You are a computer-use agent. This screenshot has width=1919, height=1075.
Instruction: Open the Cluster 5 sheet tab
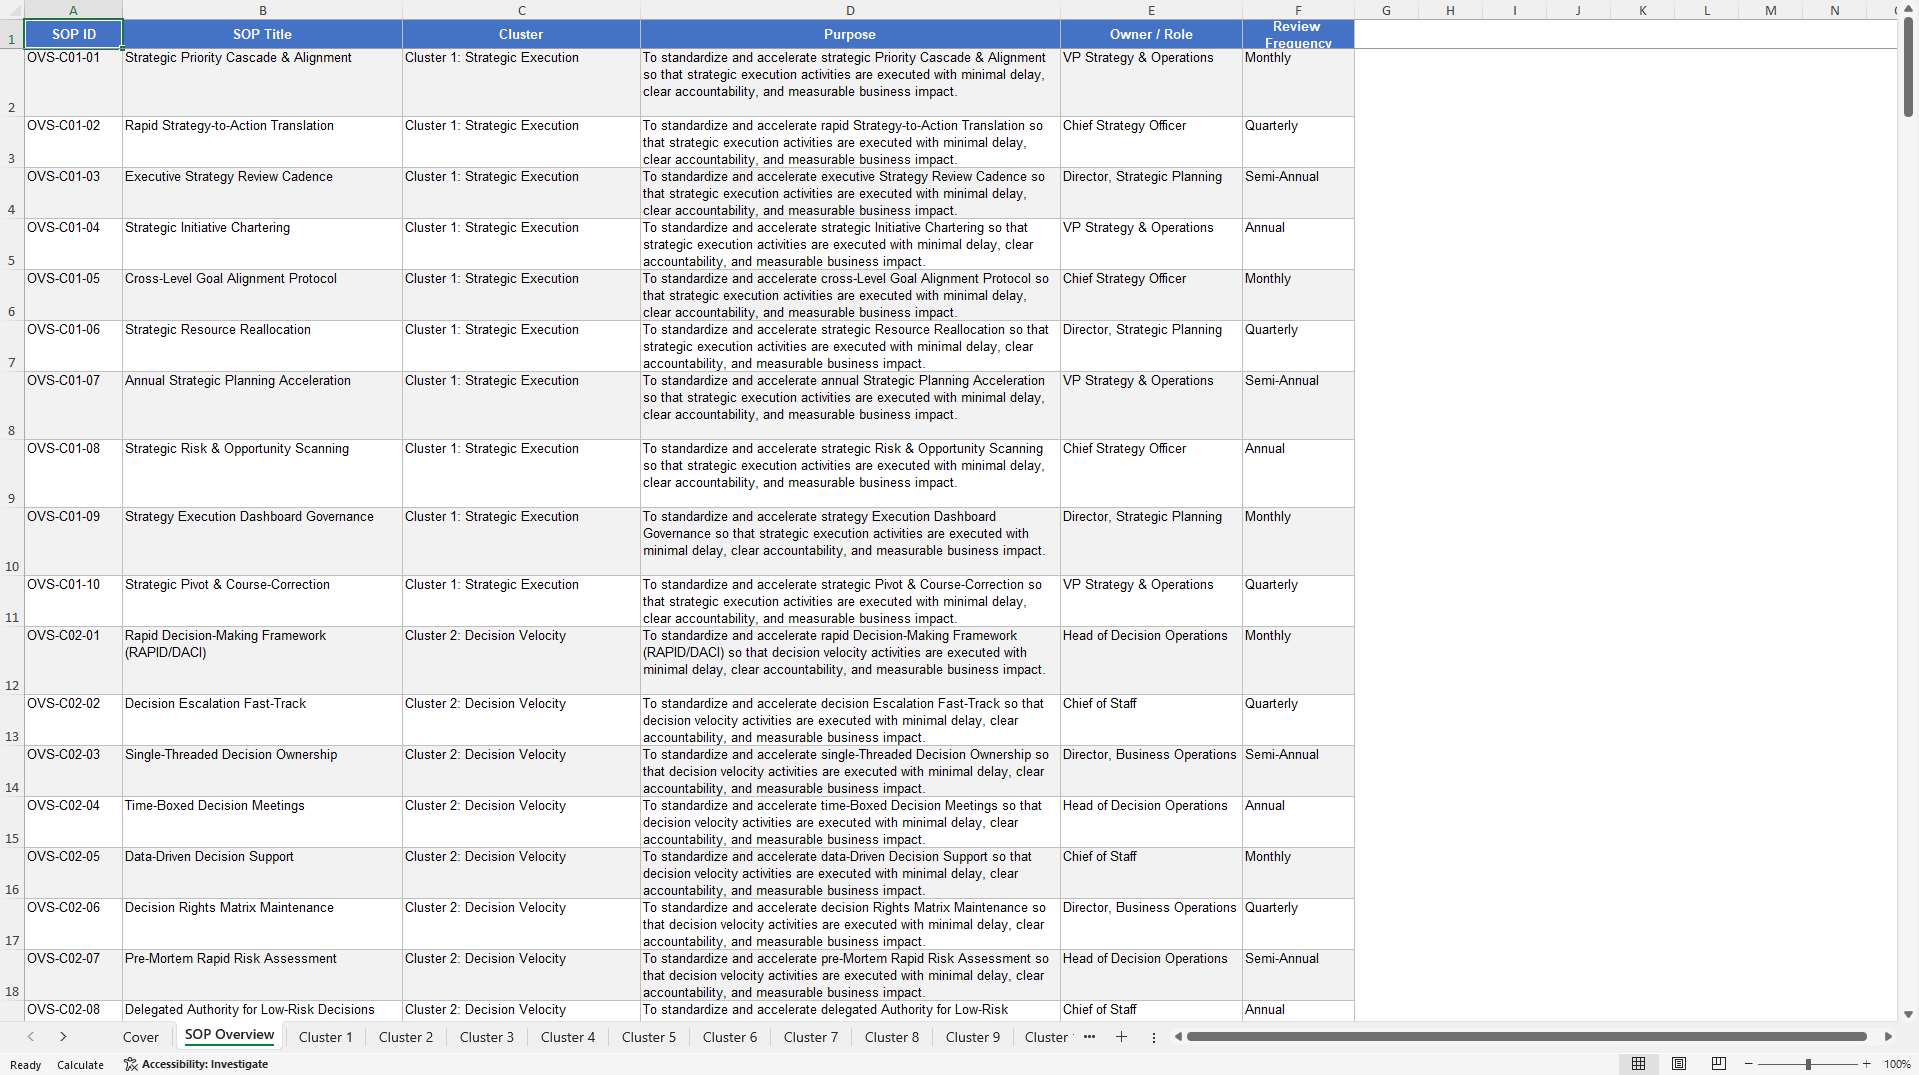tap(649, 1037)
